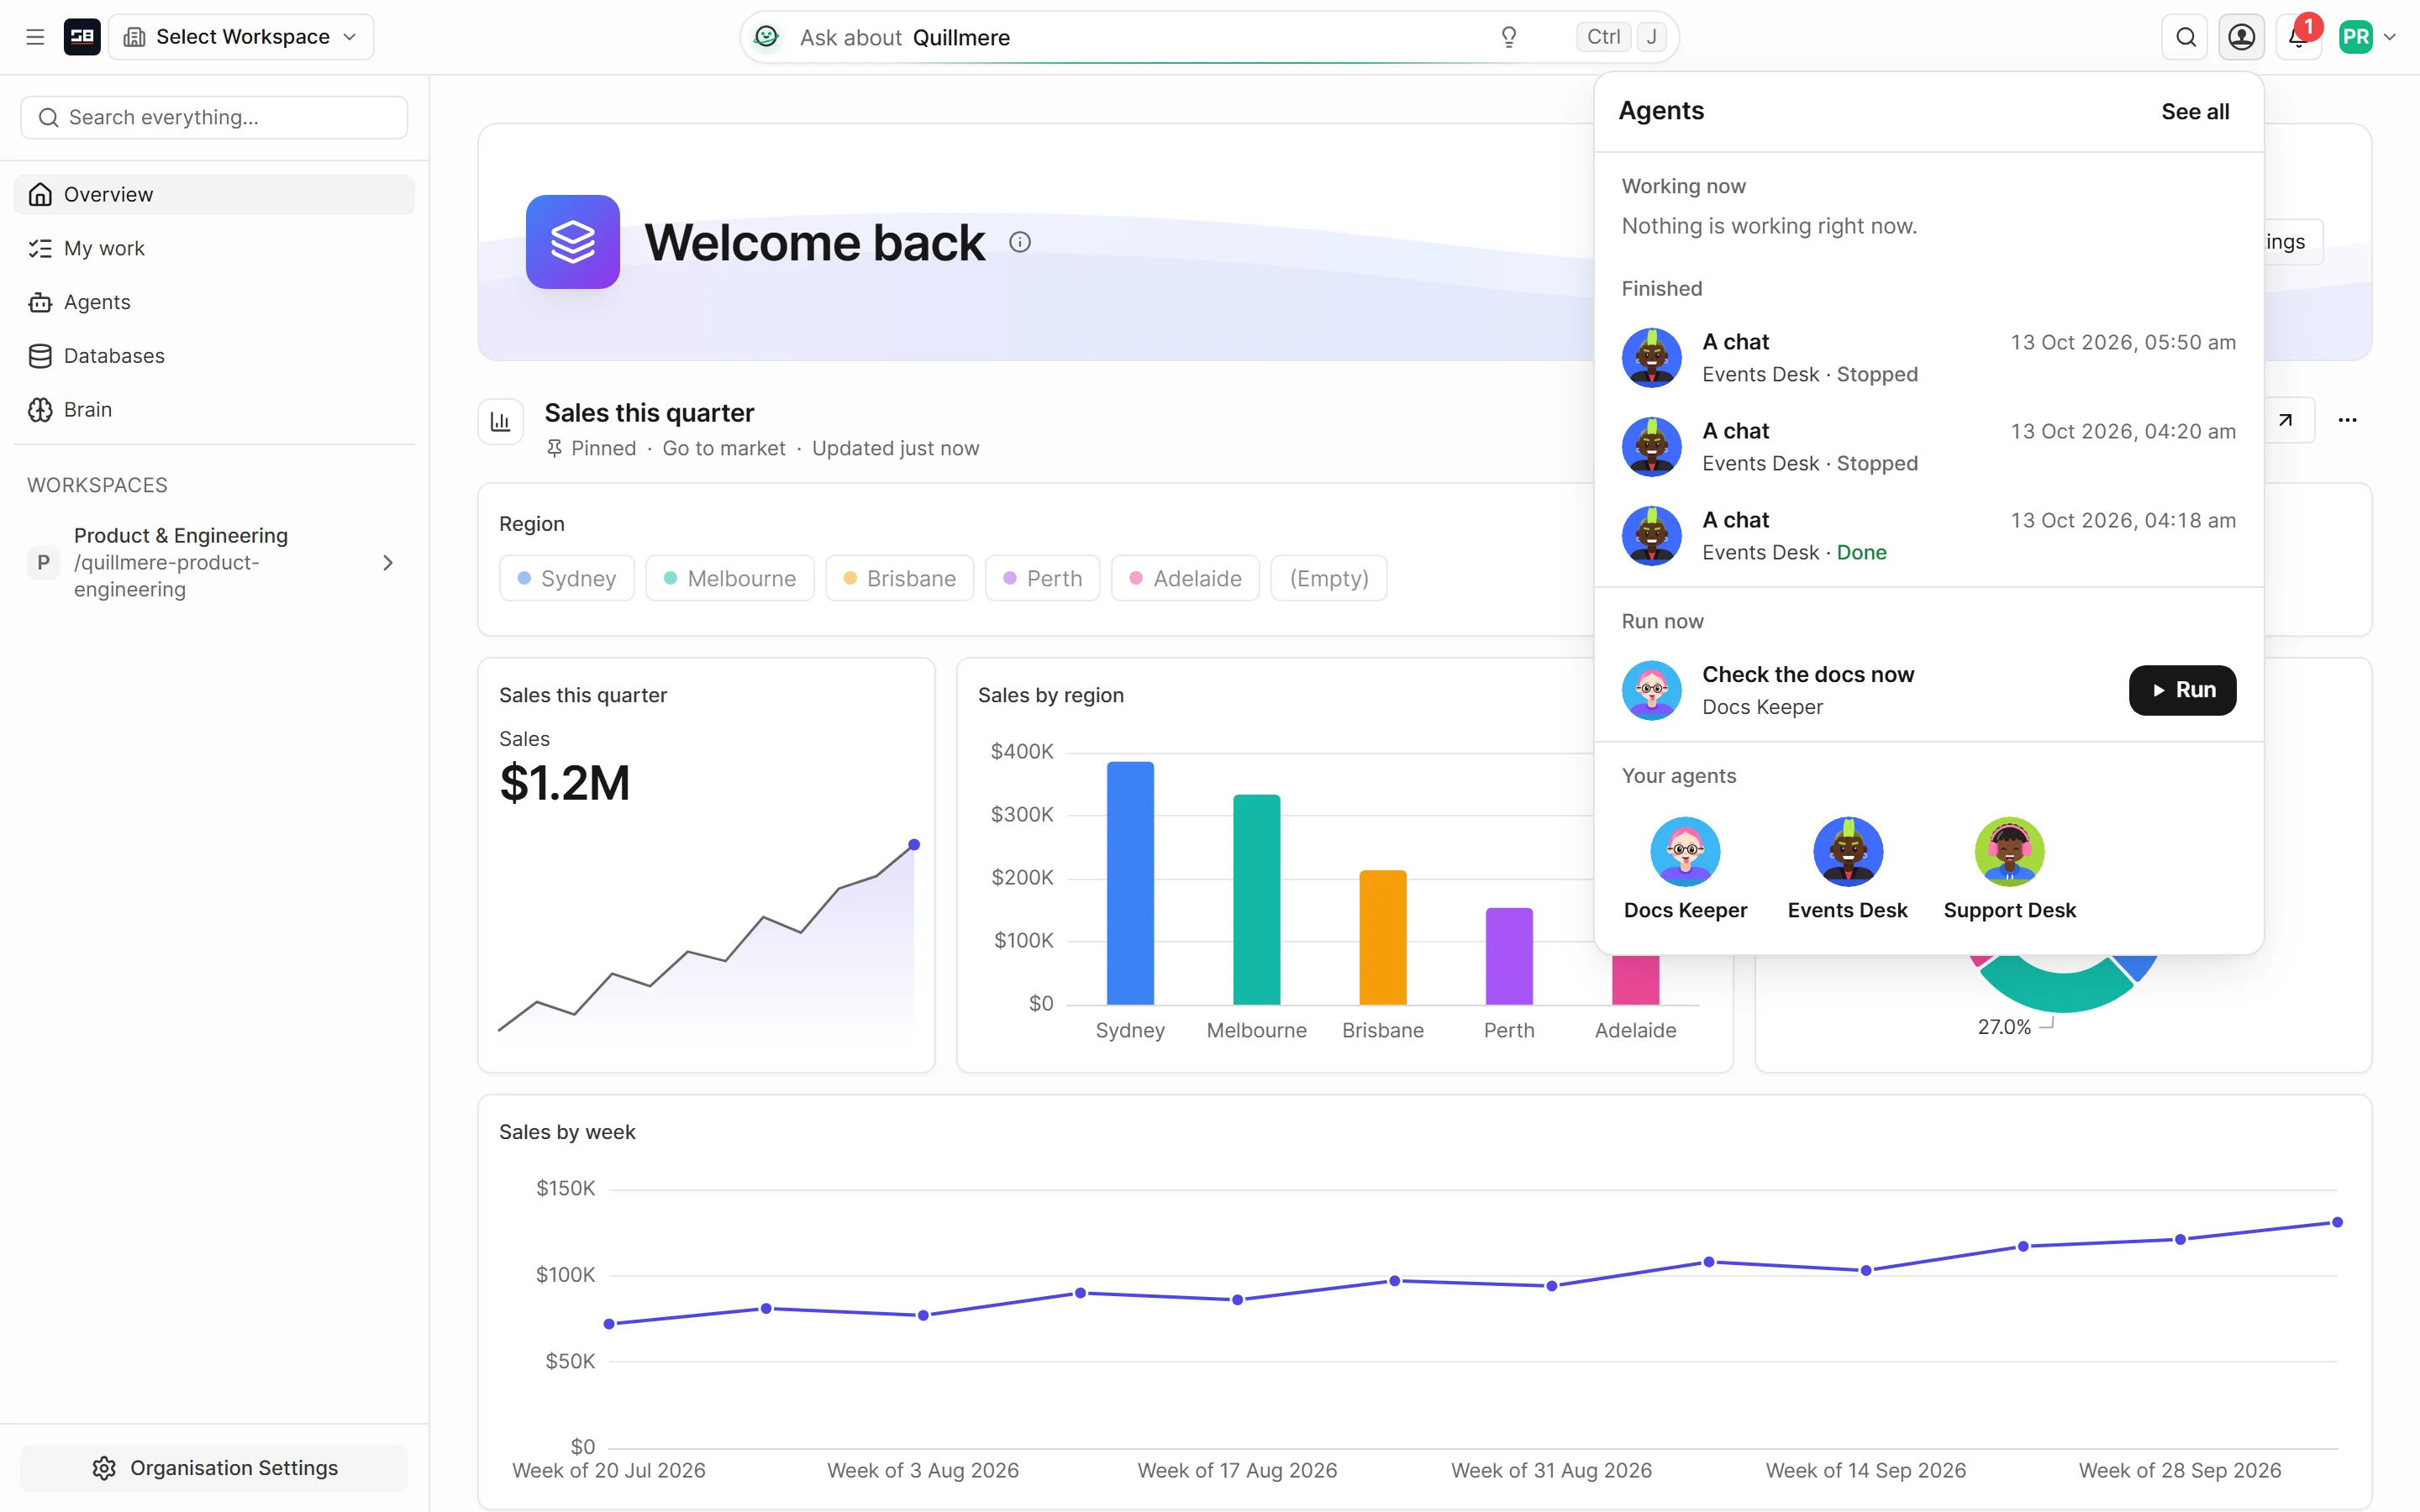Click the lightbulb icon in Ask bar
This screenshot has width=2420, height=1512.
(x=1509, y=37)
